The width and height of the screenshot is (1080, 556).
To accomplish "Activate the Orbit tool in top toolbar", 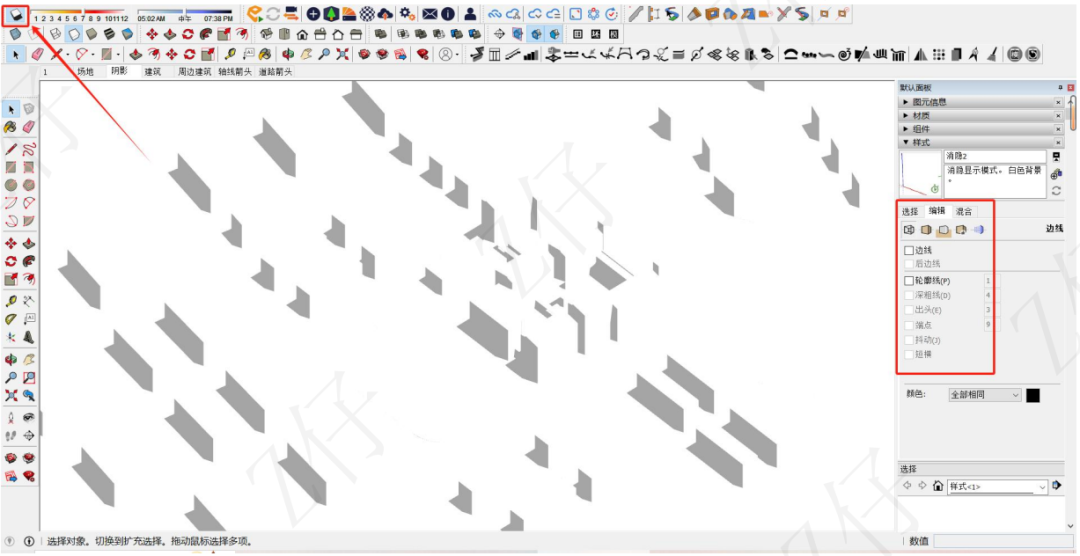I will (289, 54).
